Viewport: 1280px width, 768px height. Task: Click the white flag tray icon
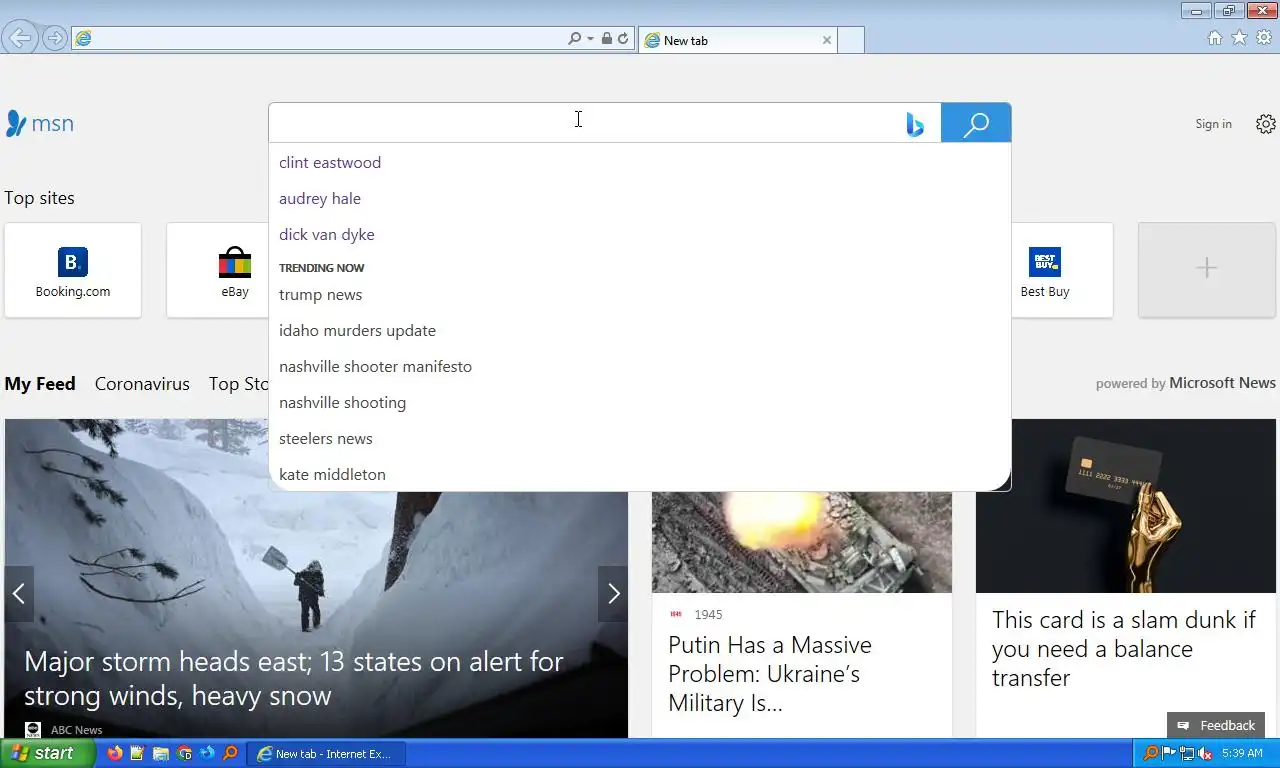pos(1168,753)
